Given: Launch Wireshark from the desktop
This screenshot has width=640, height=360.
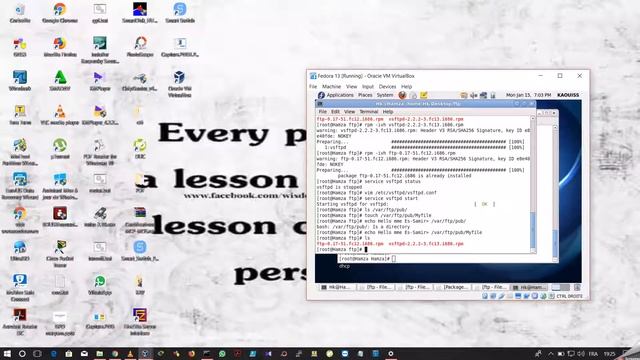Looking at the screenshot, I should (x=20, y=80).
